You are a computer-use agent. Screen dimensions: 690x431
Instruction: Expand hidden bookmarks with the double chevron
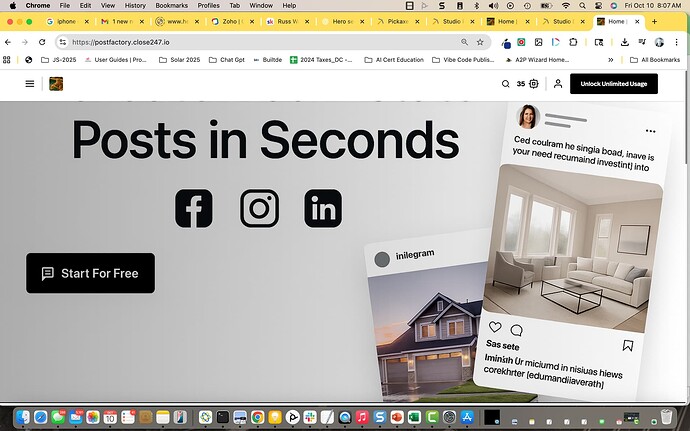(x=611, y=60)
